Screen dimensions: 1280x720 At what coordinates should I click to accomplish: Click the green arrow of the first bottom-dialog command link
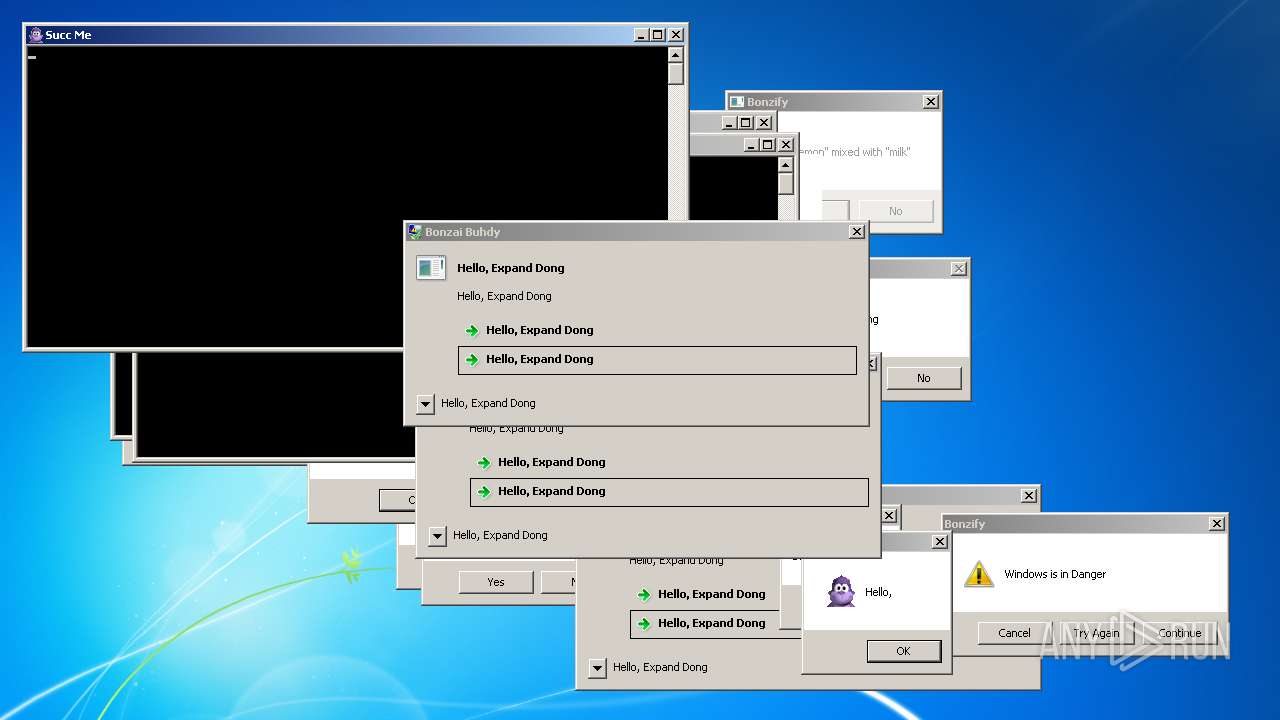[x=644, y=595]
